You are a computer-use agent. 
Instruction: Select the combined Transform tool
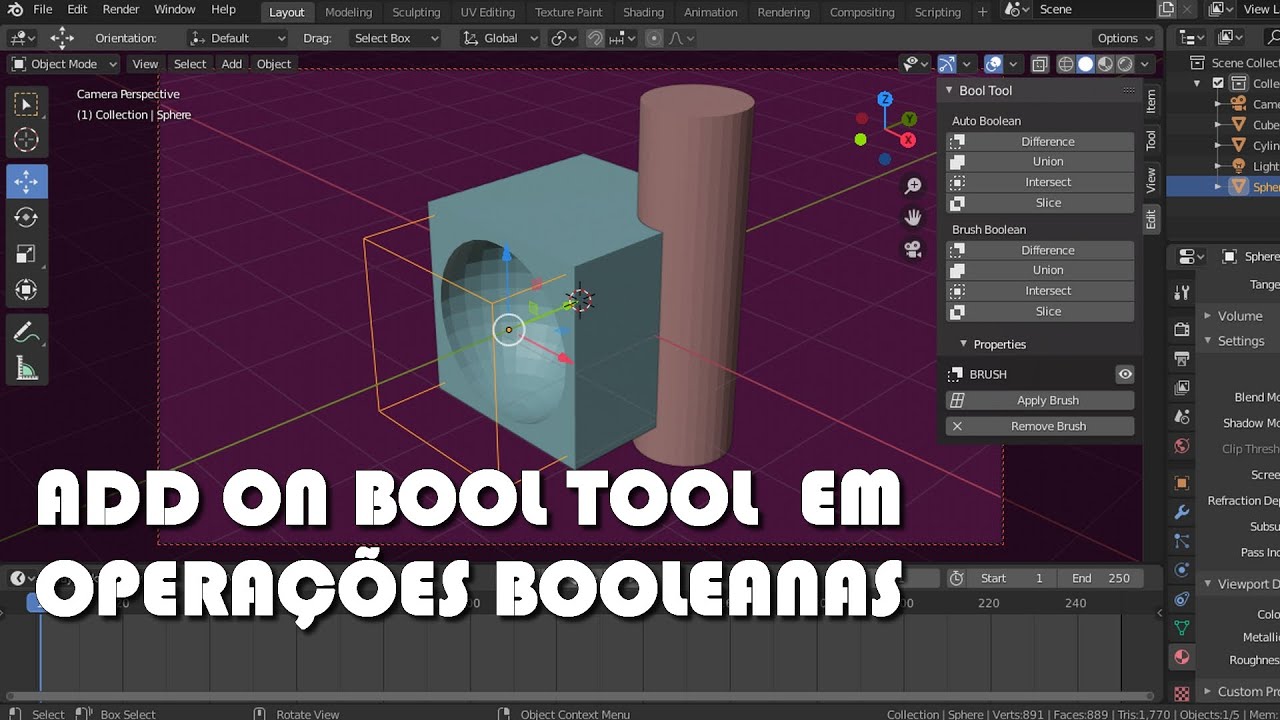(27, 290)
